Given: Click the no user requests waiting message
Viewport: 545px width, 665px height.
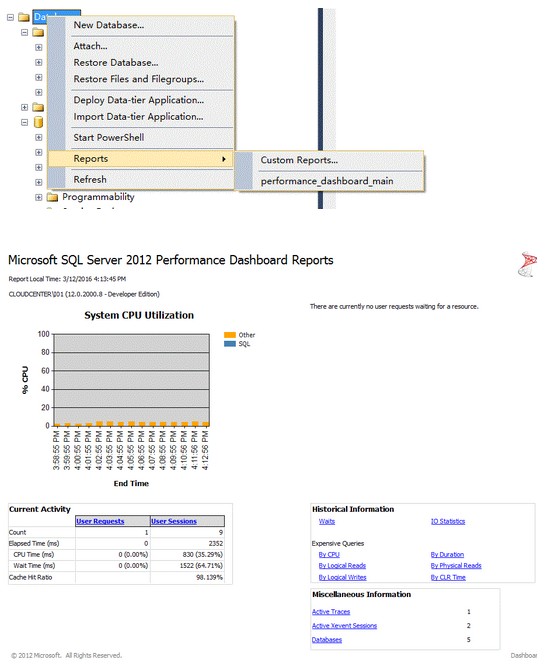Looking at the screenshot, I should point(394,306).
